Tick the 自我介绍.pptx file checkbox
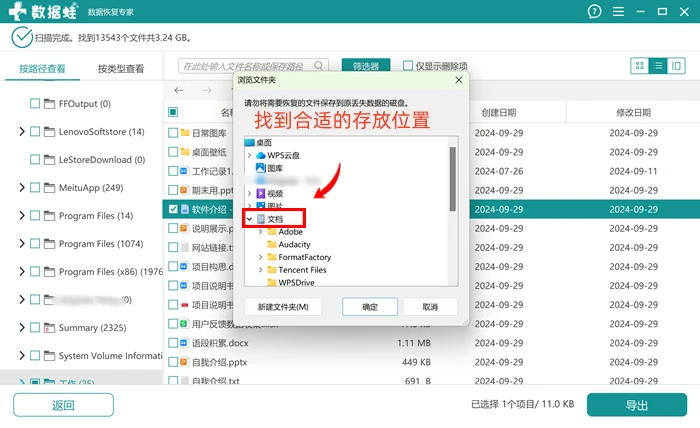Screen dimensions: 700x428 [173, 362]
